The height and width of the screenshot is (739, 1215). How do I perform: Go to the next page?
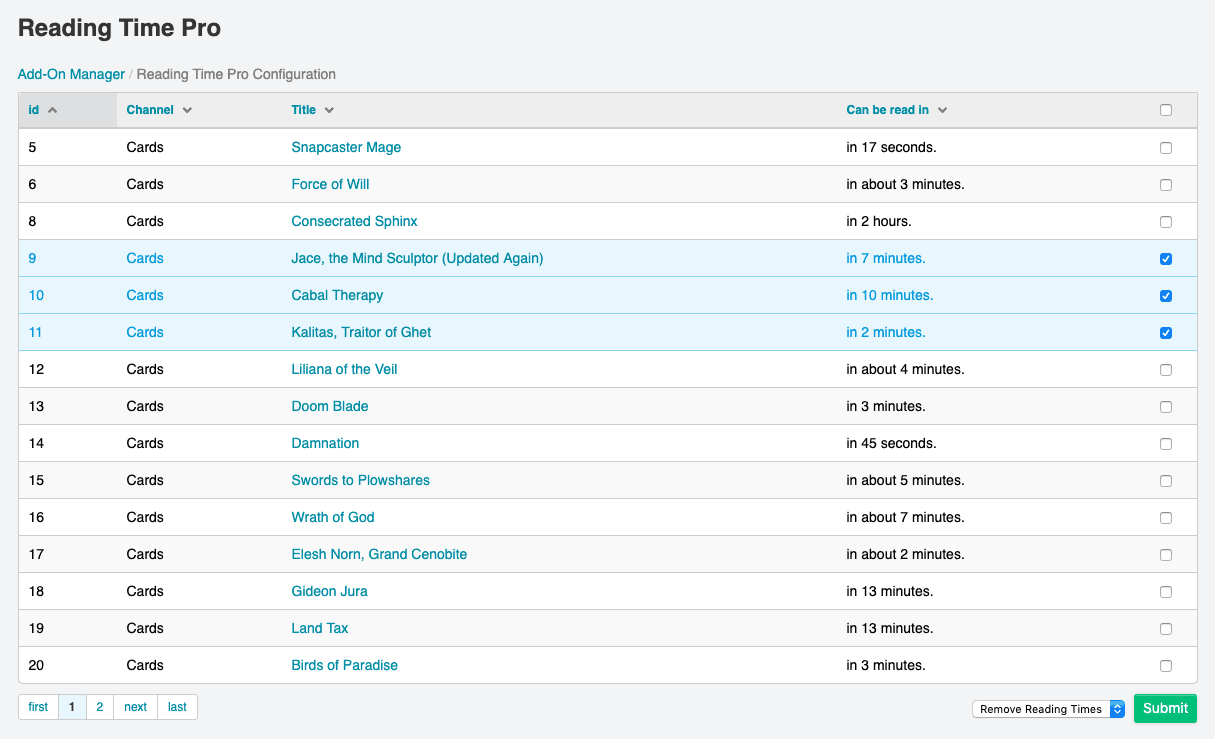point(135,707)
